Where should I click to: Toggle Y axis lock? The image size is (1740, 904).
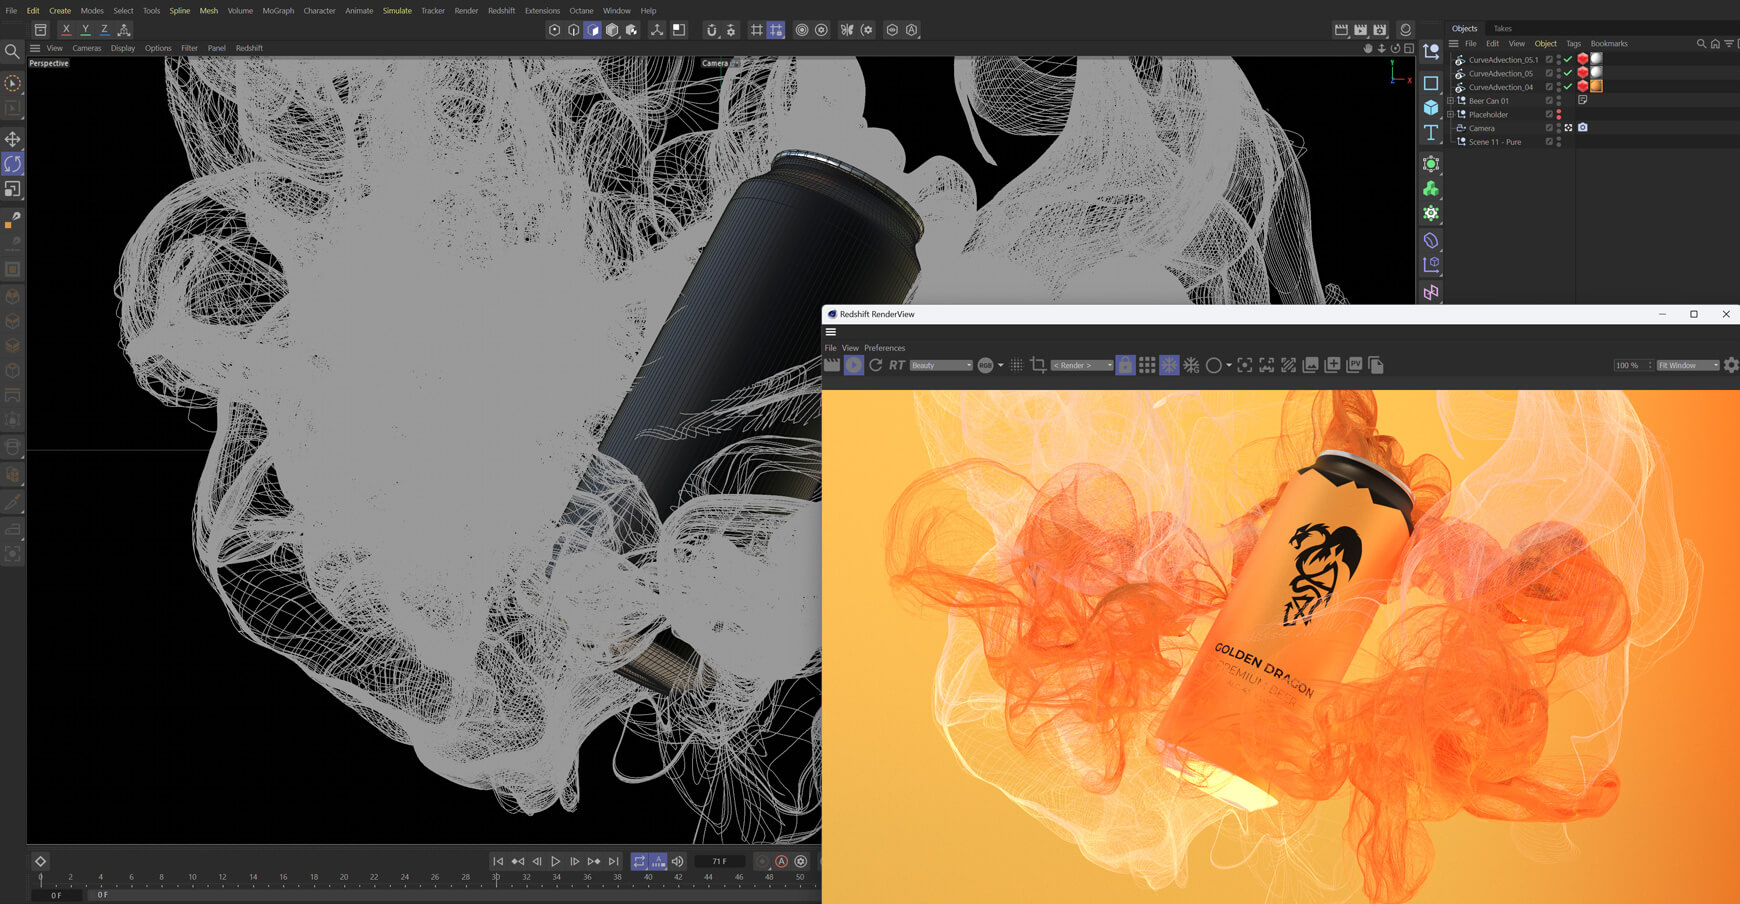coord(85,30)
